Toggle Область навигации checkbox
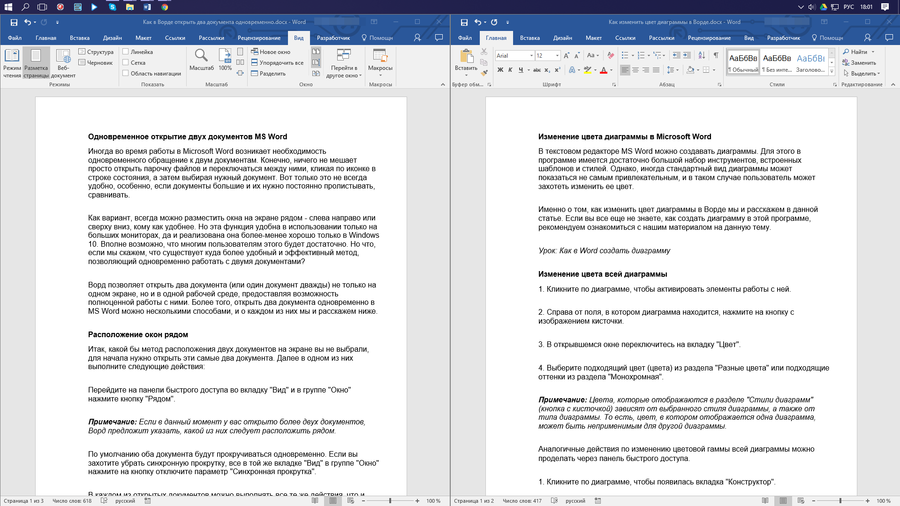 click(125, 73)
